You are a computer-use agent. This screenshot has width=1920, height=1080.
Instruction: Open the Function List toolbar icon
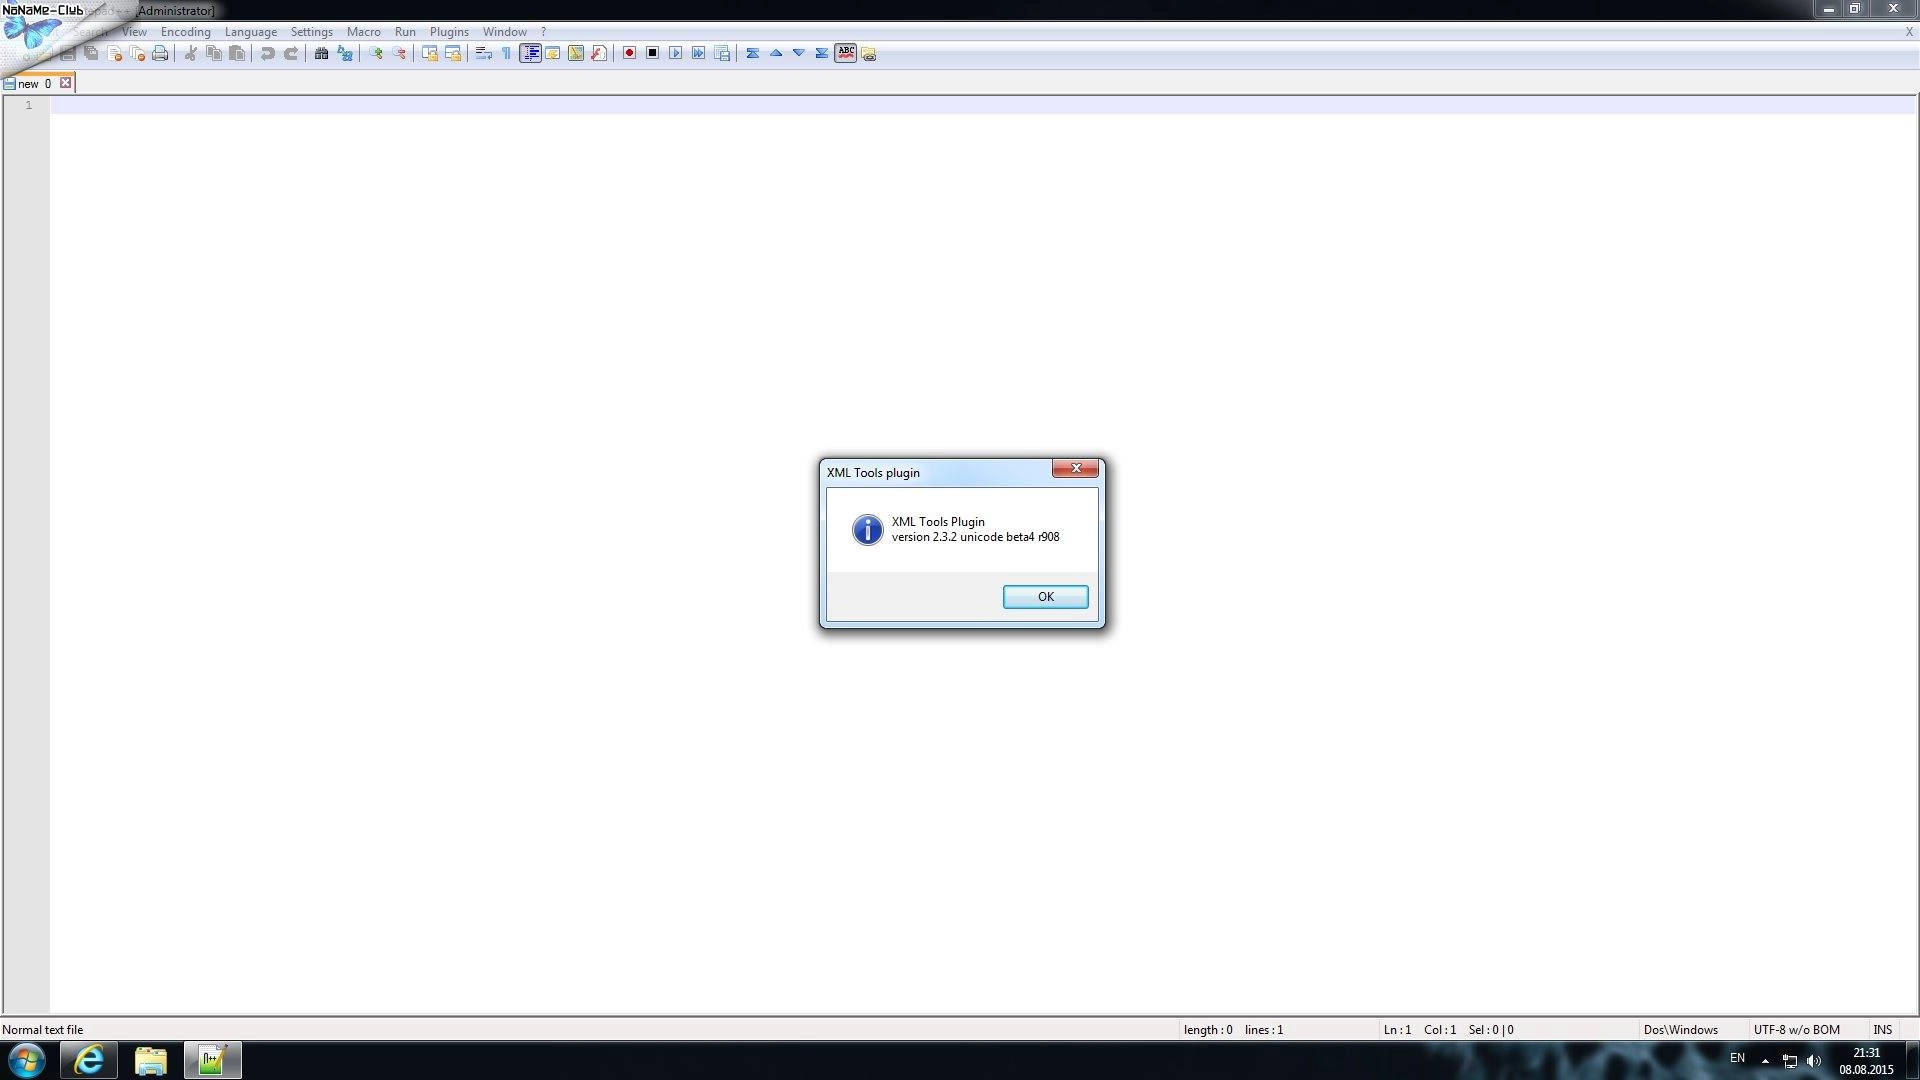598,53
